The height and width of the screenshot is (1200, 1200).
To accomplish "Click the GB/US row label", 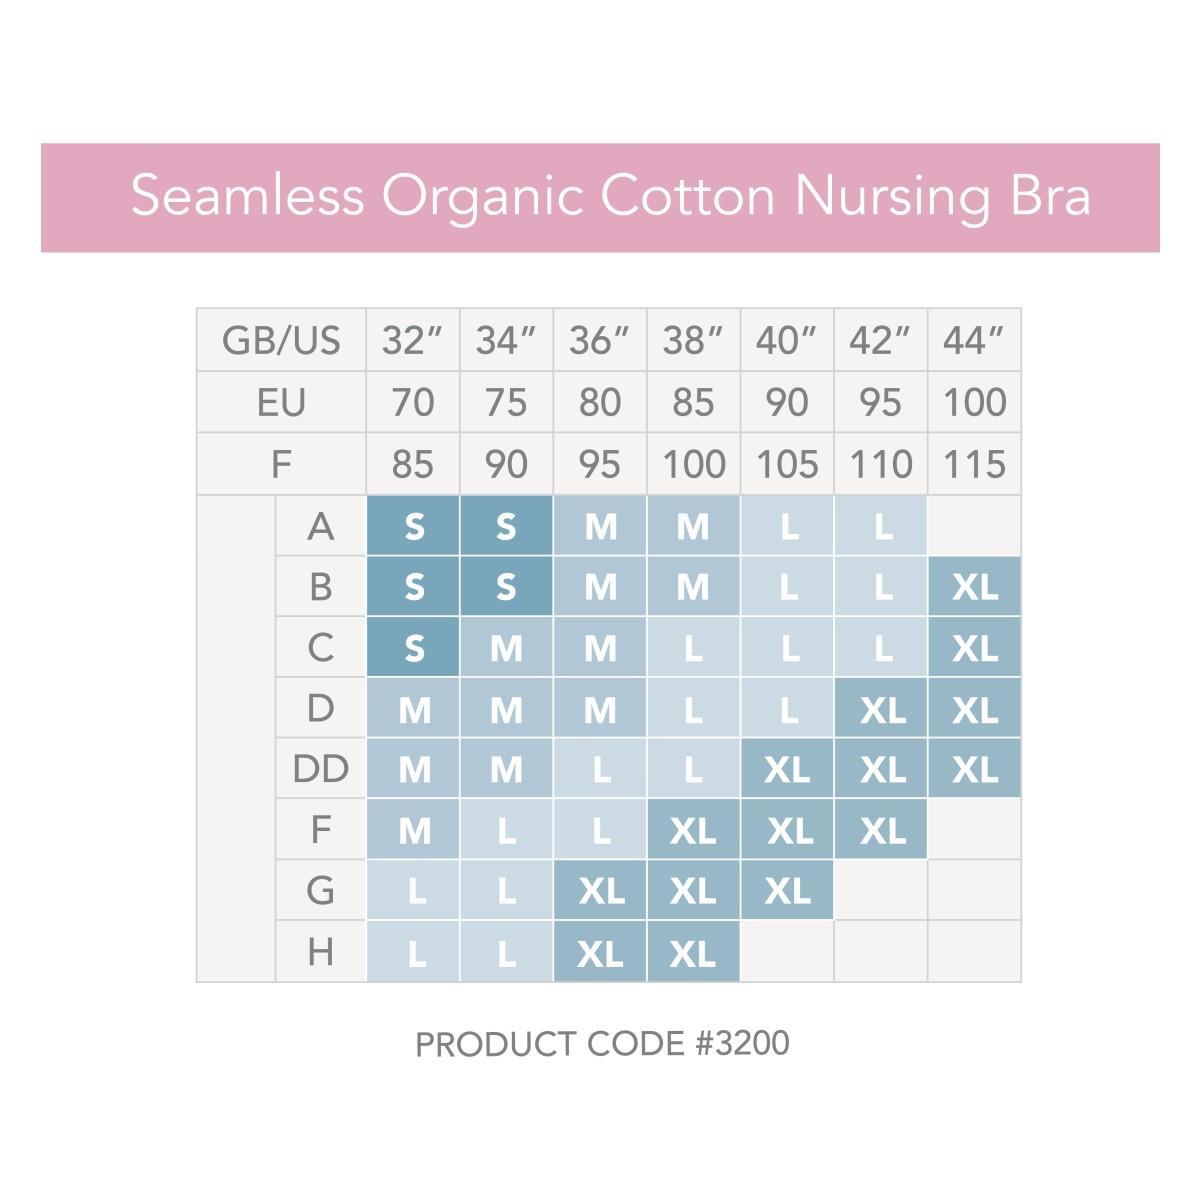I will (281, 341).
